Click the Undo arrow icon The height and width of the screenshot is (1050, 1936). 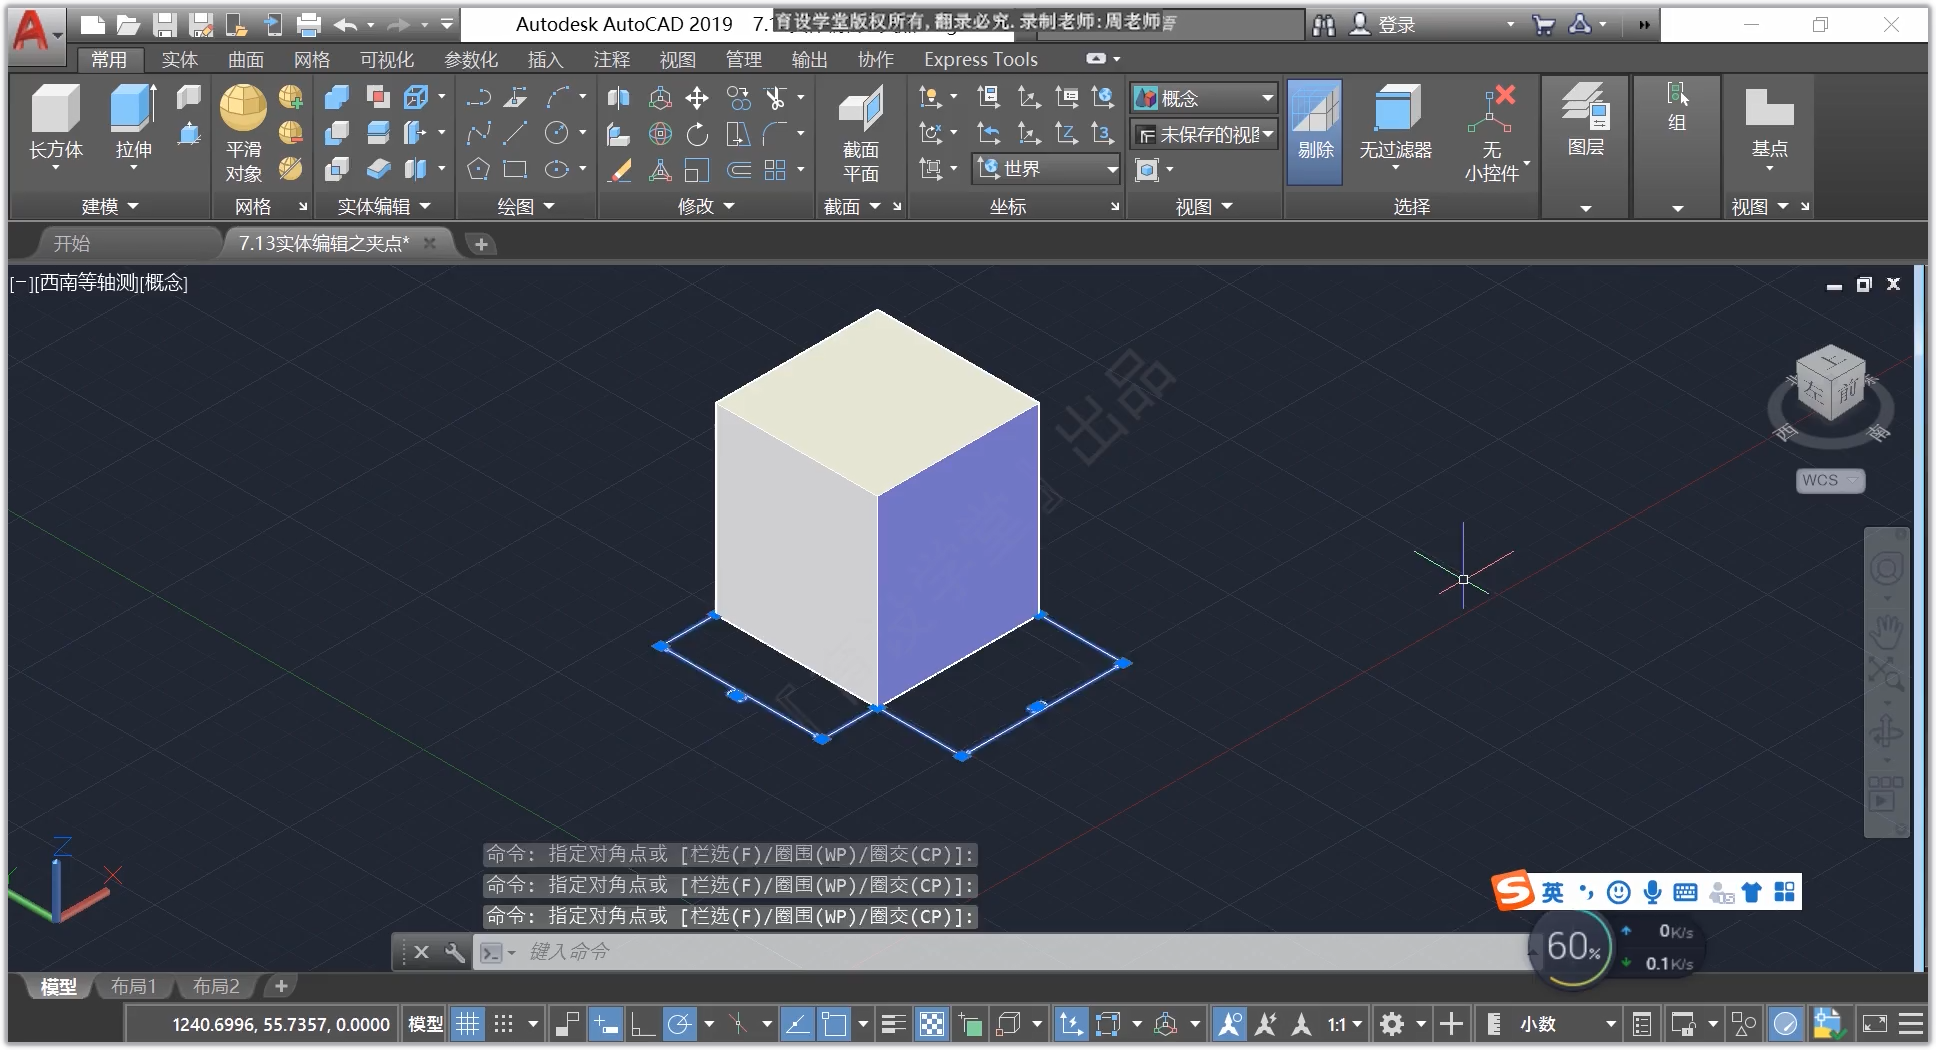[x=346, y=25]
